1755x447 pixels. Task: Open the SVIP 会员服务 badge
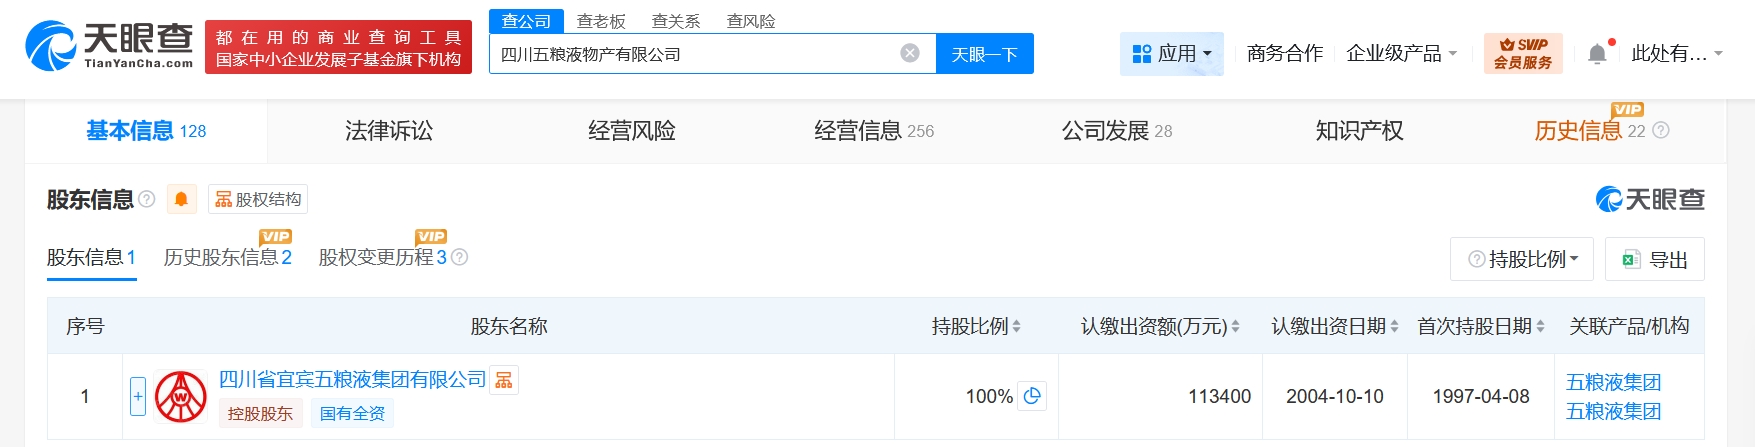pos(1522,54)
